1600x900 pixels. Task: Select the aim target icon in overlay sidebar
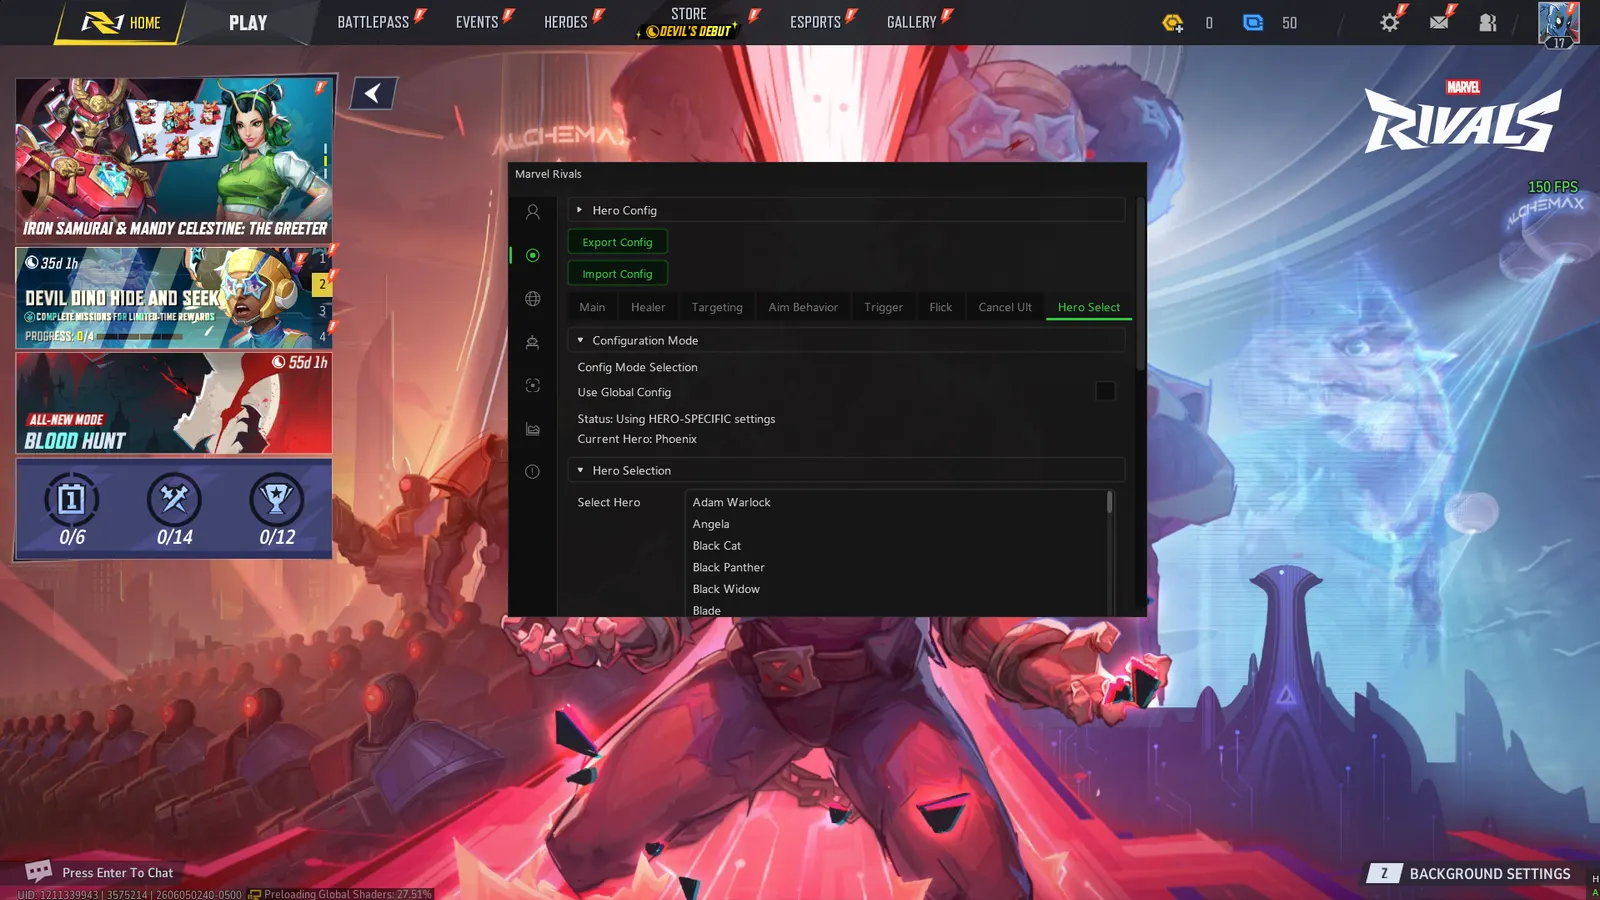coord(532,255)
